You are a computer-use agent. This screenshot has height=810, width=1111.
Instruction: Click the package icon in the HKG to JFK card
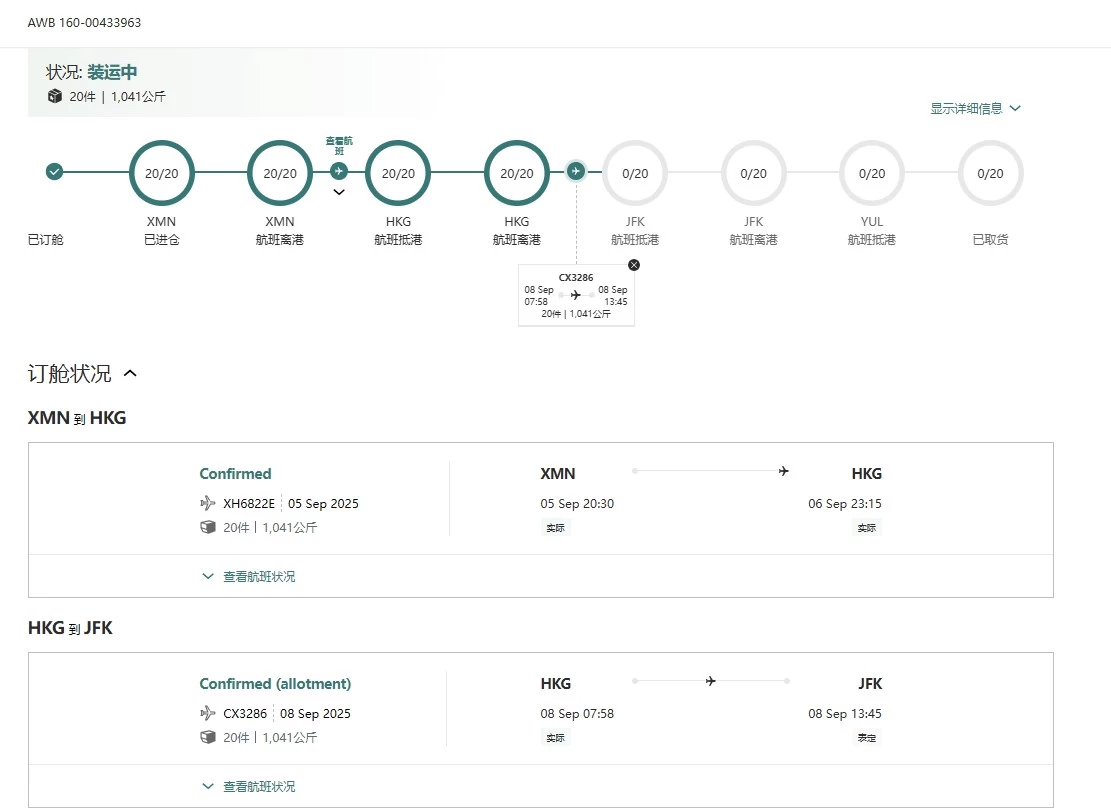coord(208,737)
